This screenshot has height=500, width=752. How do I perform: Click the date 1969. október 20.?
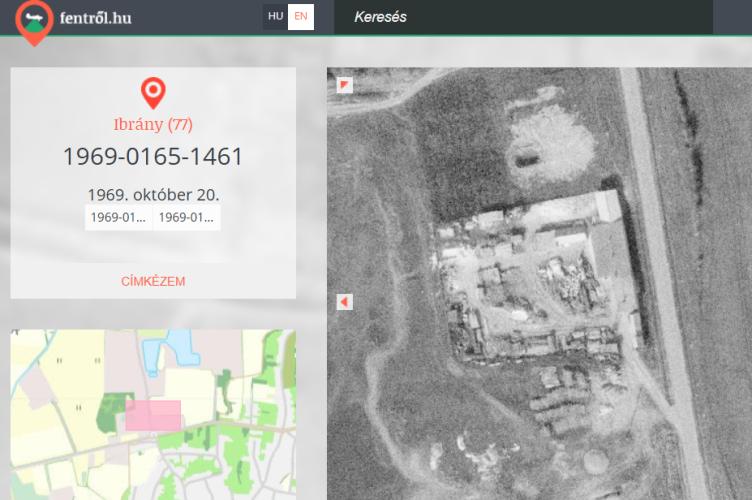point(153,194)
